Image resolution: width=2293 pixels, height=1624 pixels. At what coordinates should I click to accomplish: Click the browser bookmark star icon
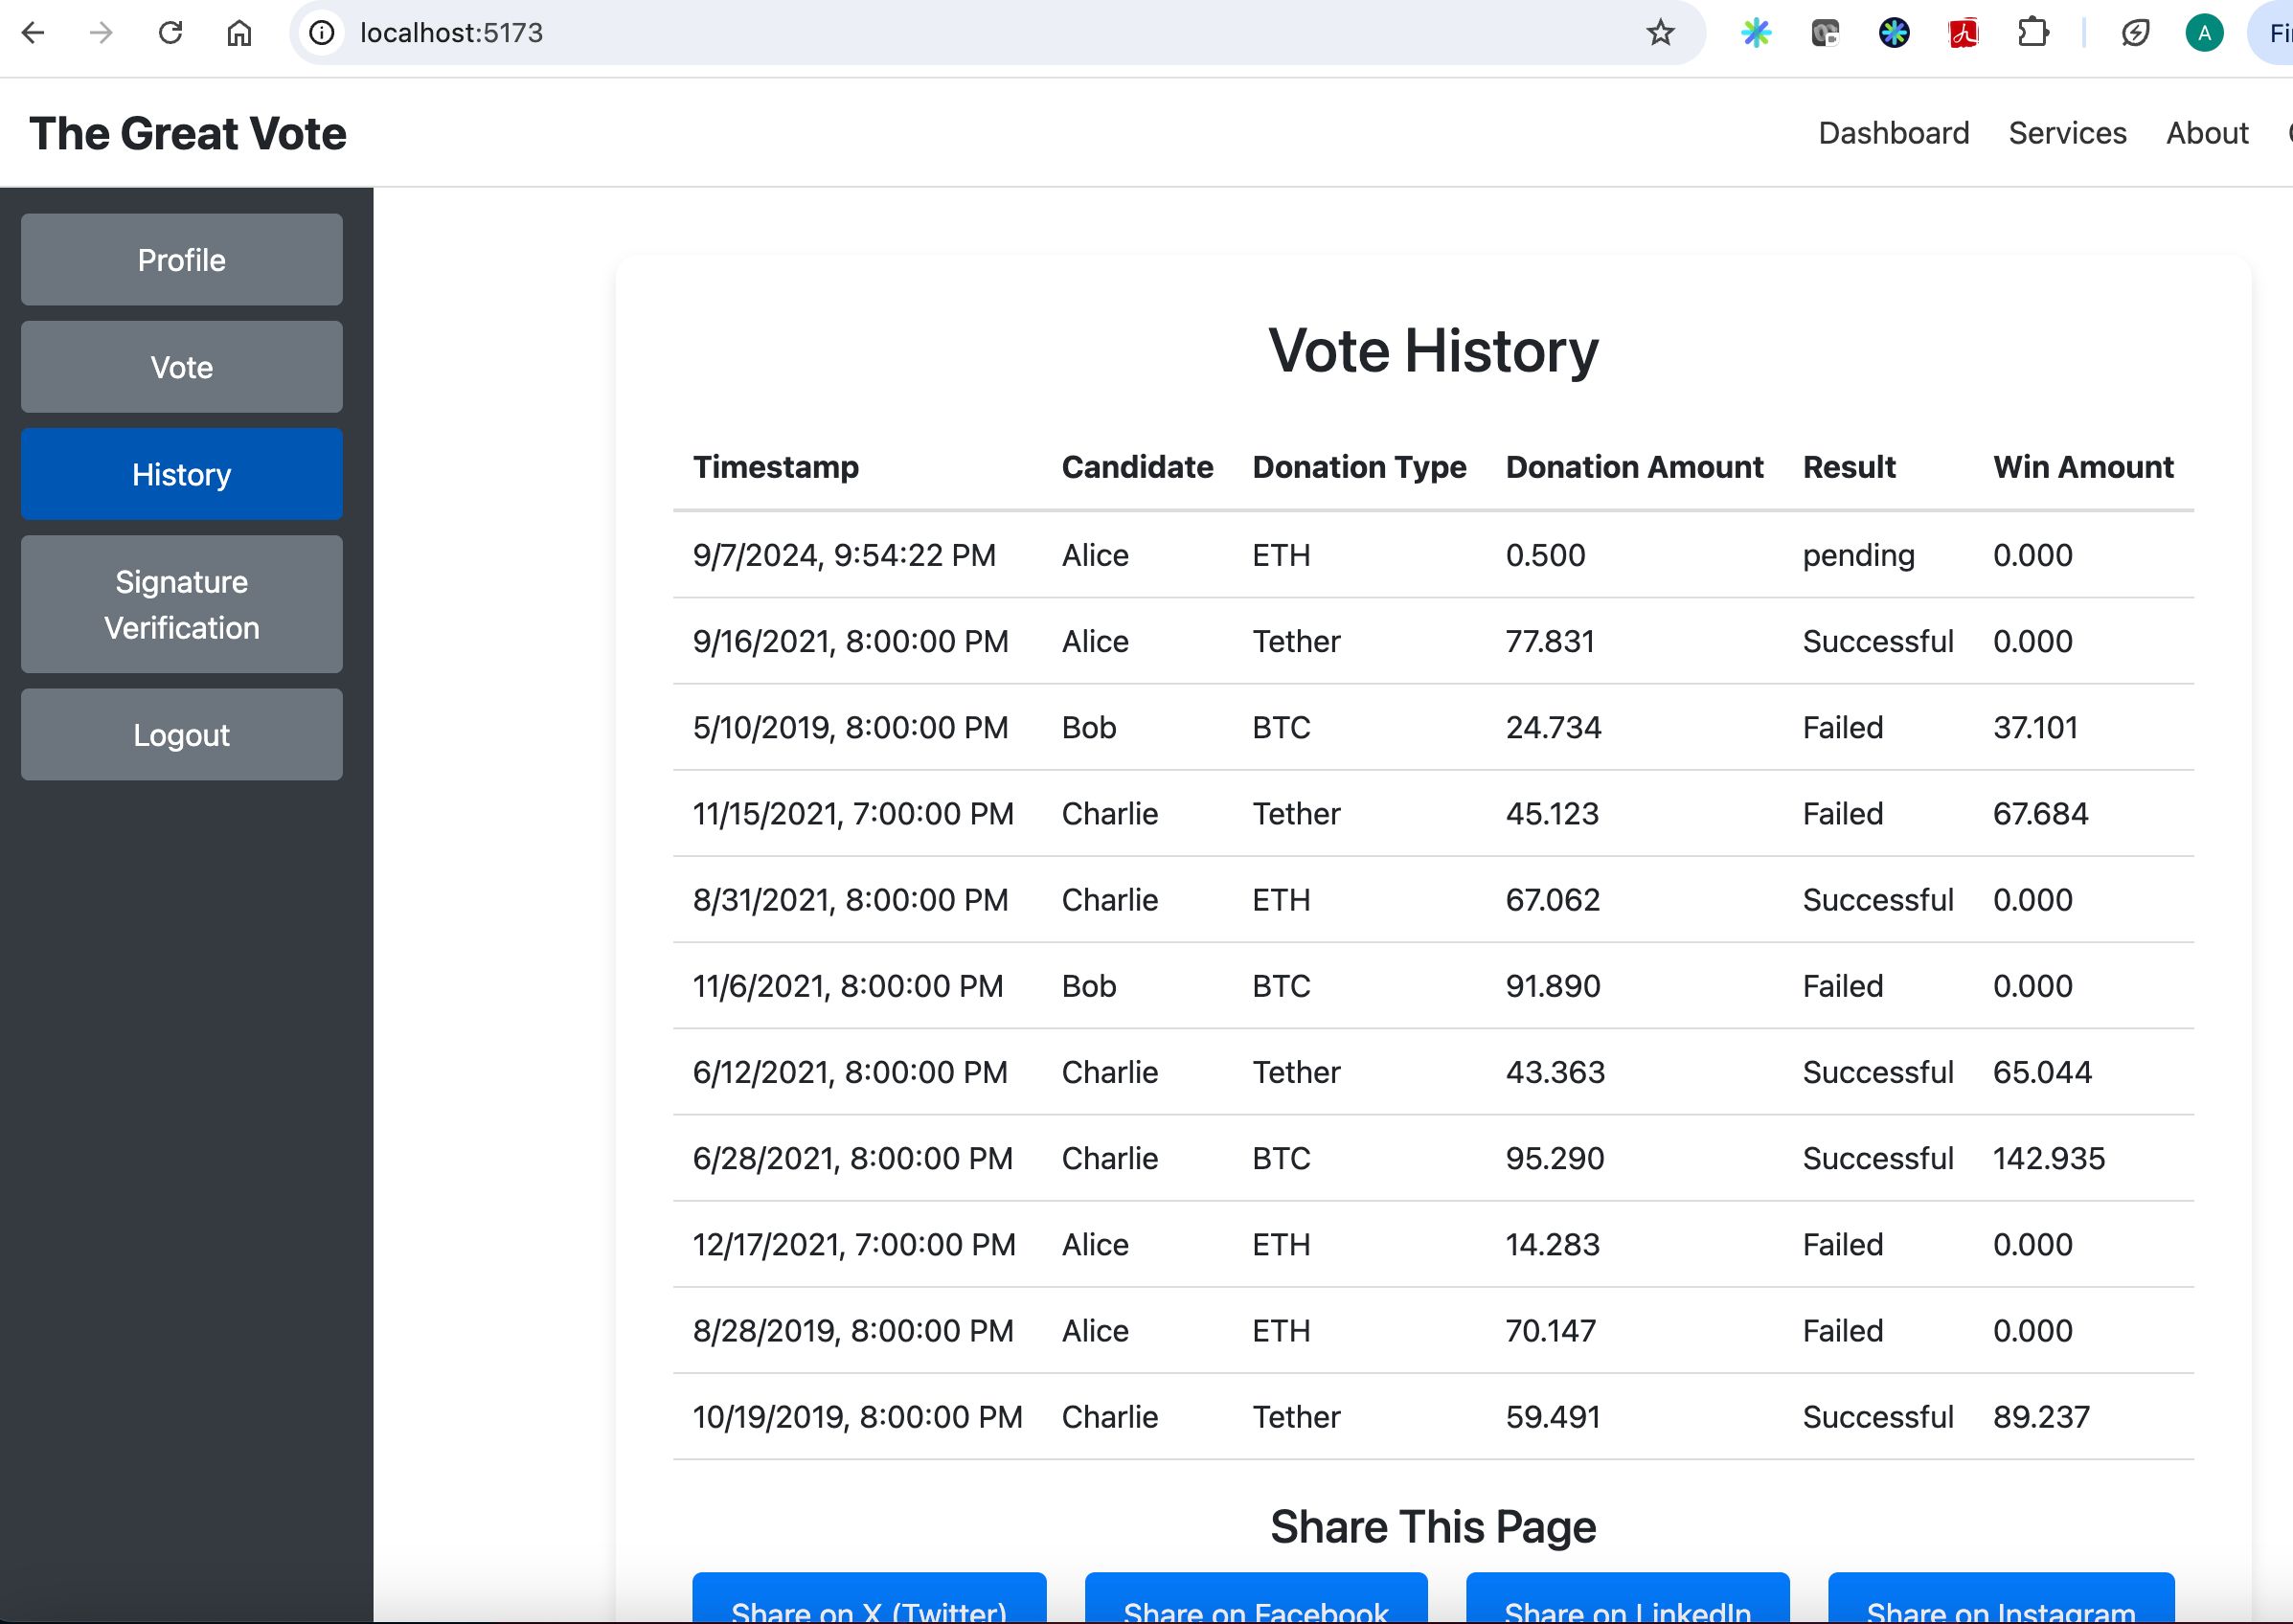pos(1658,32)
